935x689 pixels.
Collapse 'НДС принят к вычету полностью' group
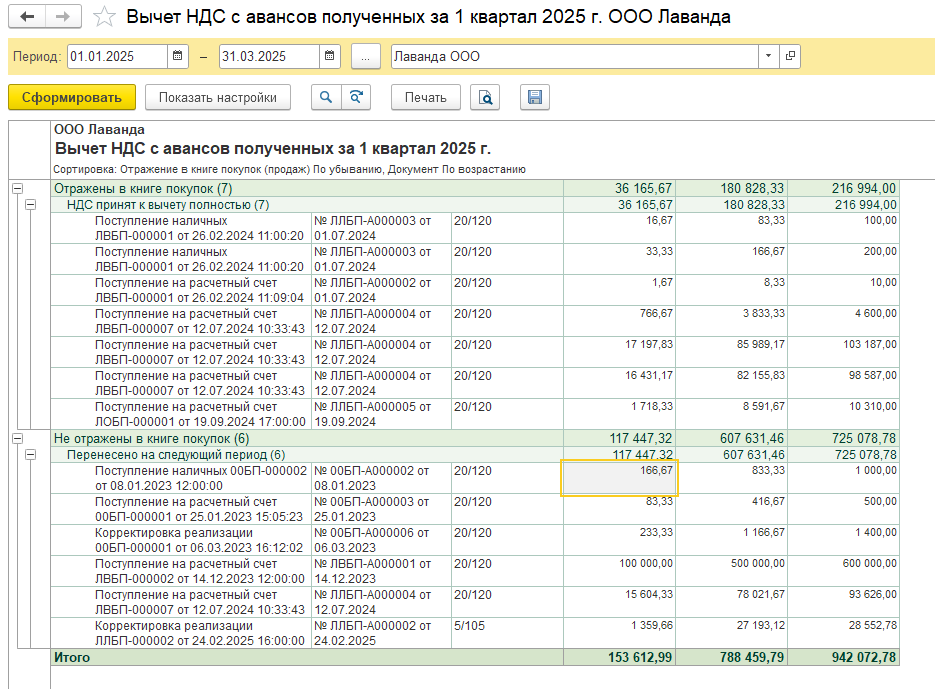click(30, 204)
